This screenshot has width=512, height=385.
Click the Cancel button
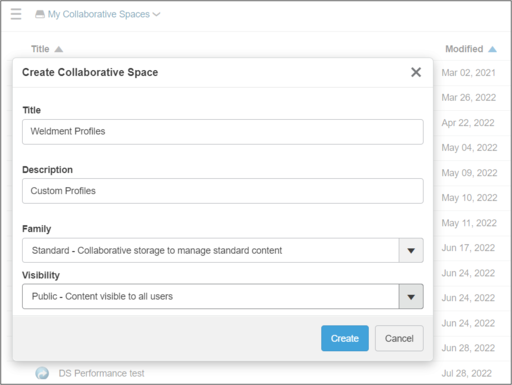click(399, 338)
